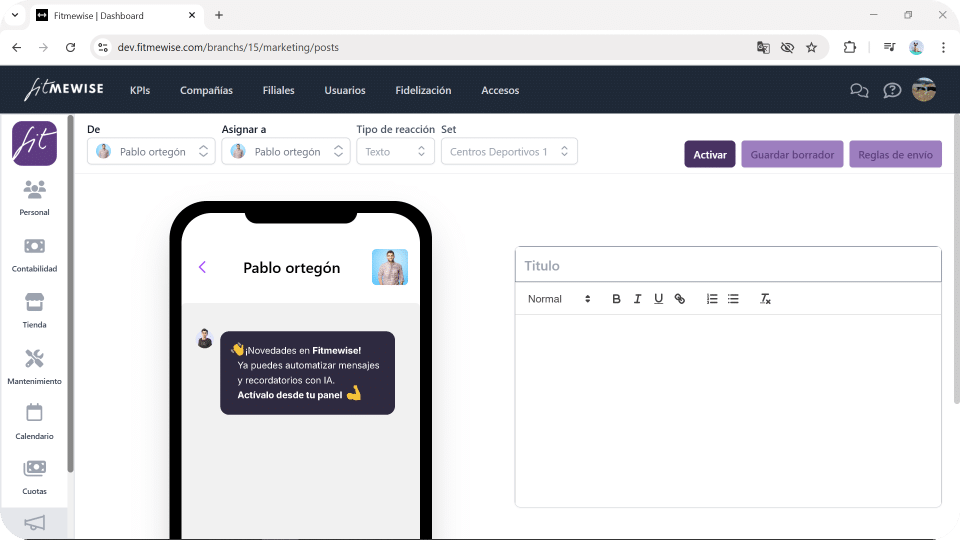This screenshot has height=540, width=960.
Task: Click Pablo ortegón's photo in the phone preview
Action: [390, 267]
